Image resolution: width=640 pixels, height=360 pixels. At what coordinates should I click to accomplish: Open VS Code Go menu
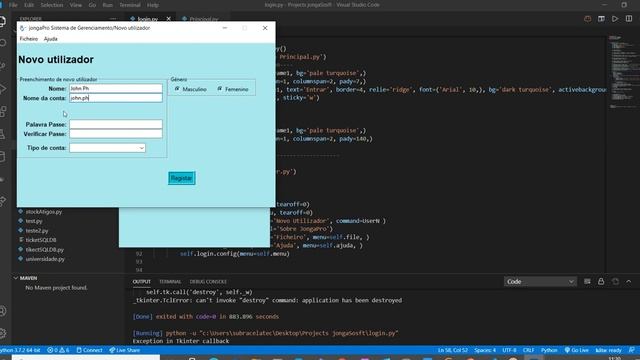[92, 5]
